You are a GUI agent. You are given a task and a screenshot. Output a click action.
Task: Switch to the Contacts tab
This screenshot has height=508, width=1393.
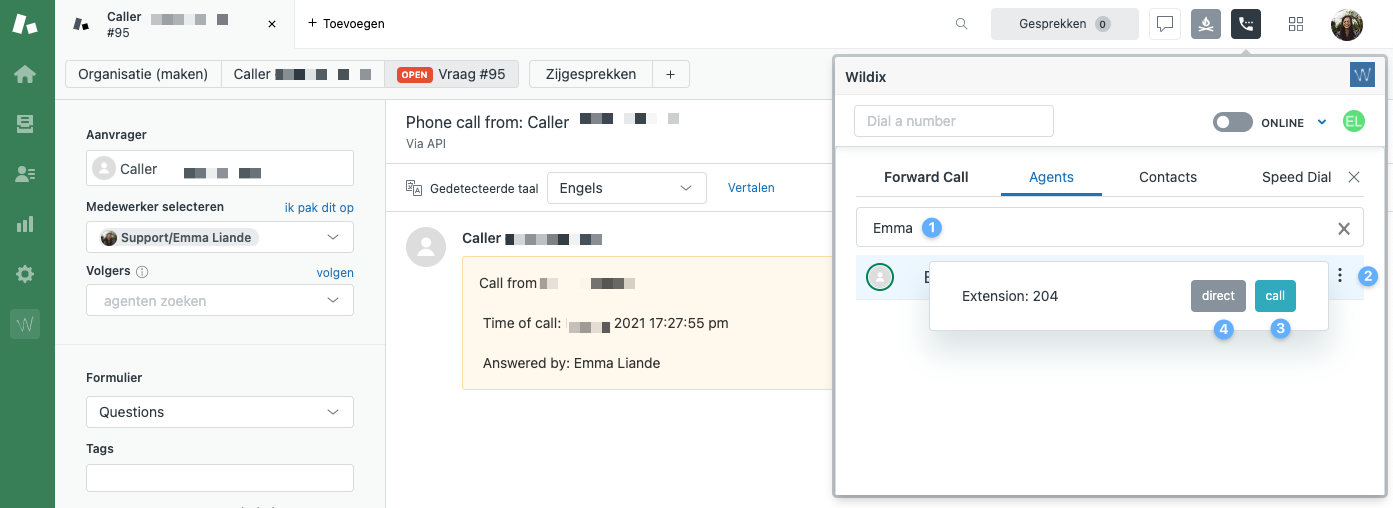[1167, 177]
